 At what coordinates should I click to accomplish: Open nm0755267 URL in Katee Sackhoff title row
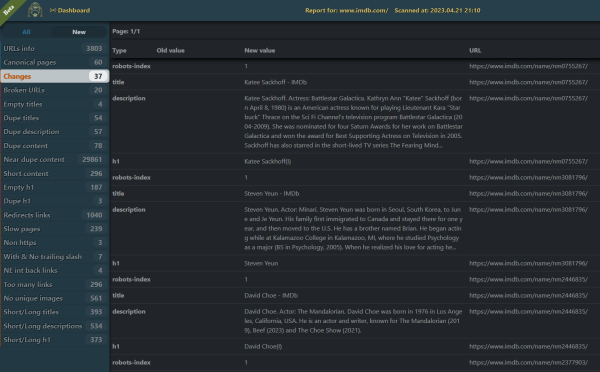(528, 82)
